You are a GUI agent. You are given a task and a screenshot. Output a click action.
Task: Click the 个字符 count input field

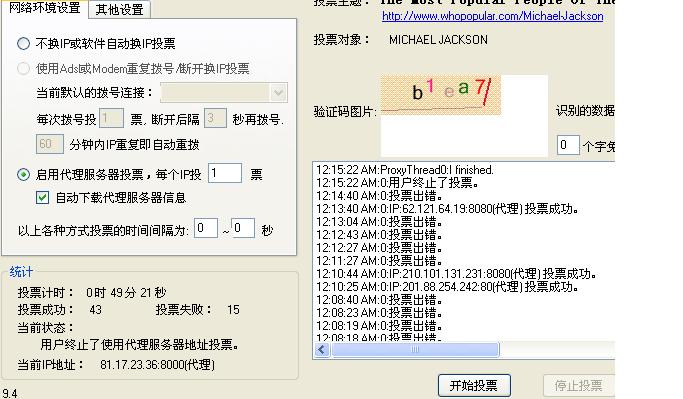pos(568,145)
